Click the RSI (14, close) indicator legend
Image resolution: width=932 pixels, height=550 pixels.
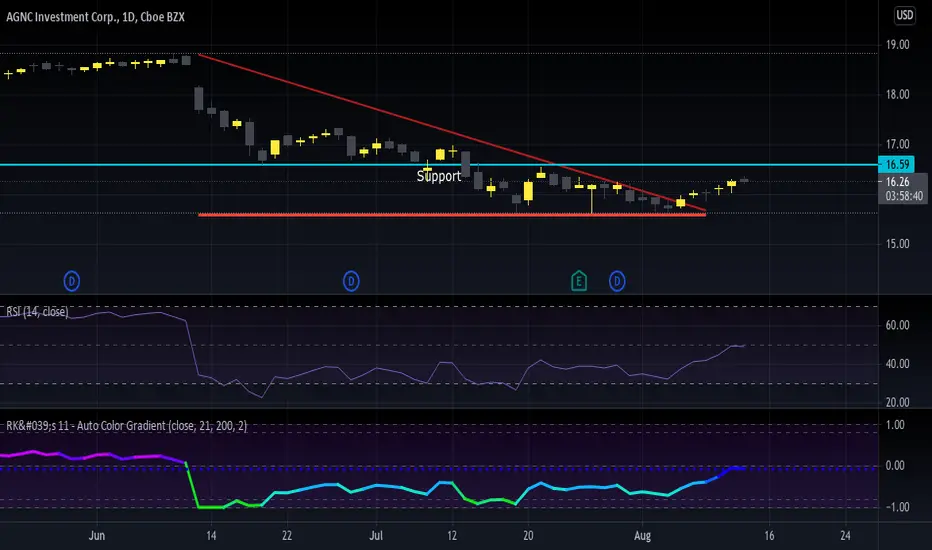(x=37, y=312)
